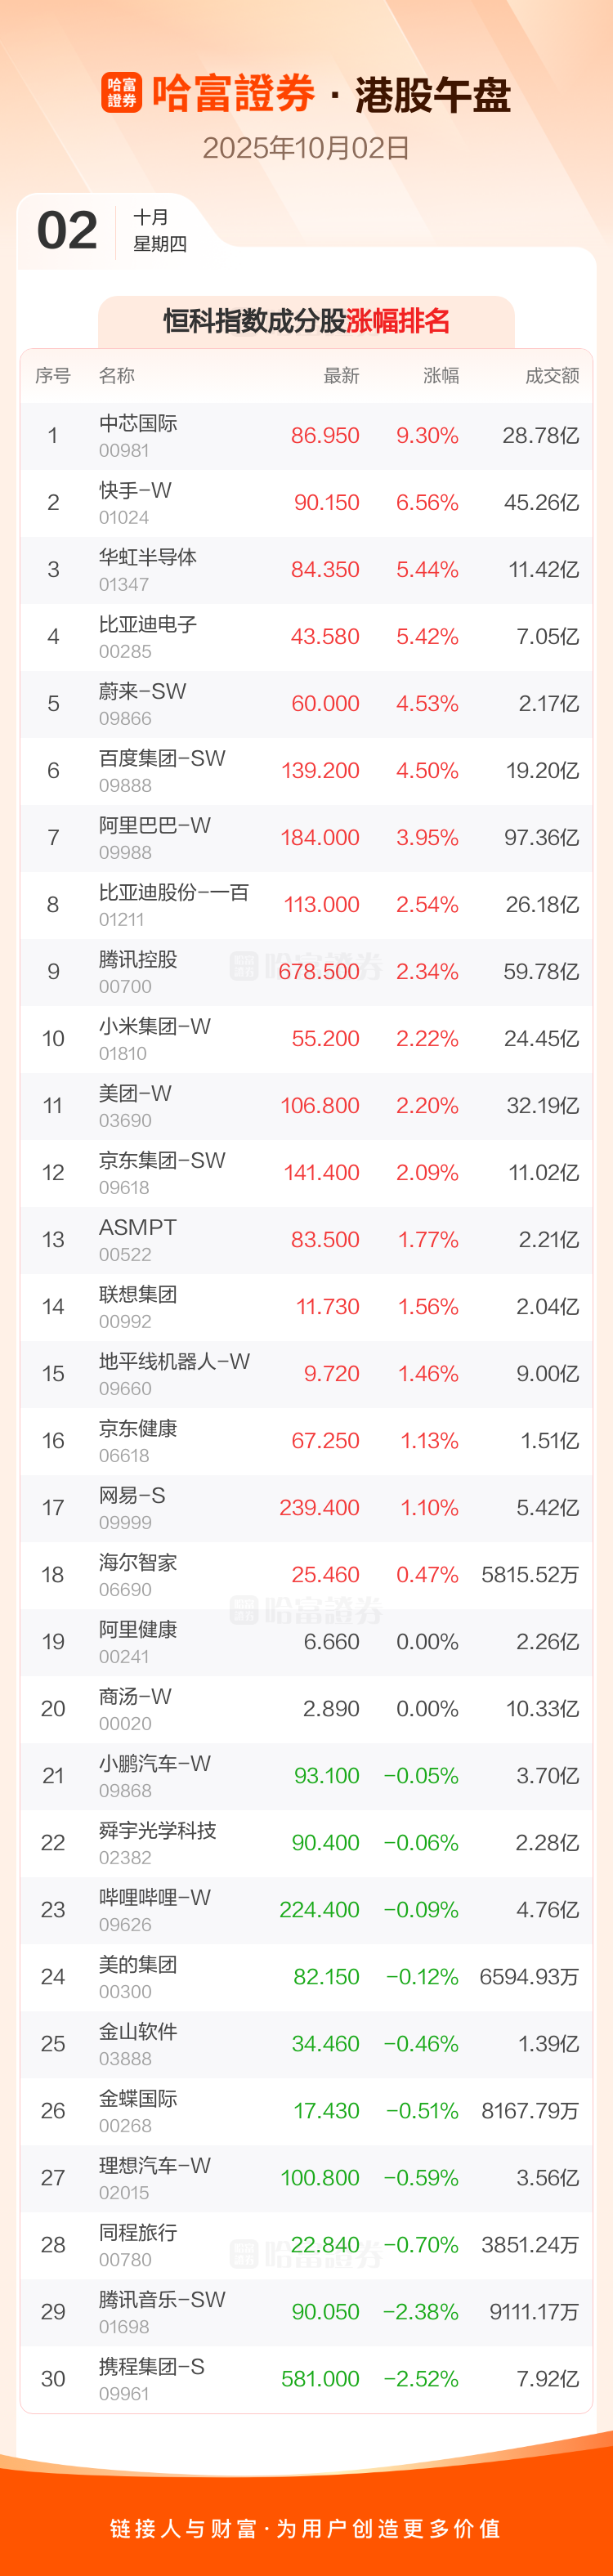
Task: Click the 序号 column header
Action: (x=52, y=376)
